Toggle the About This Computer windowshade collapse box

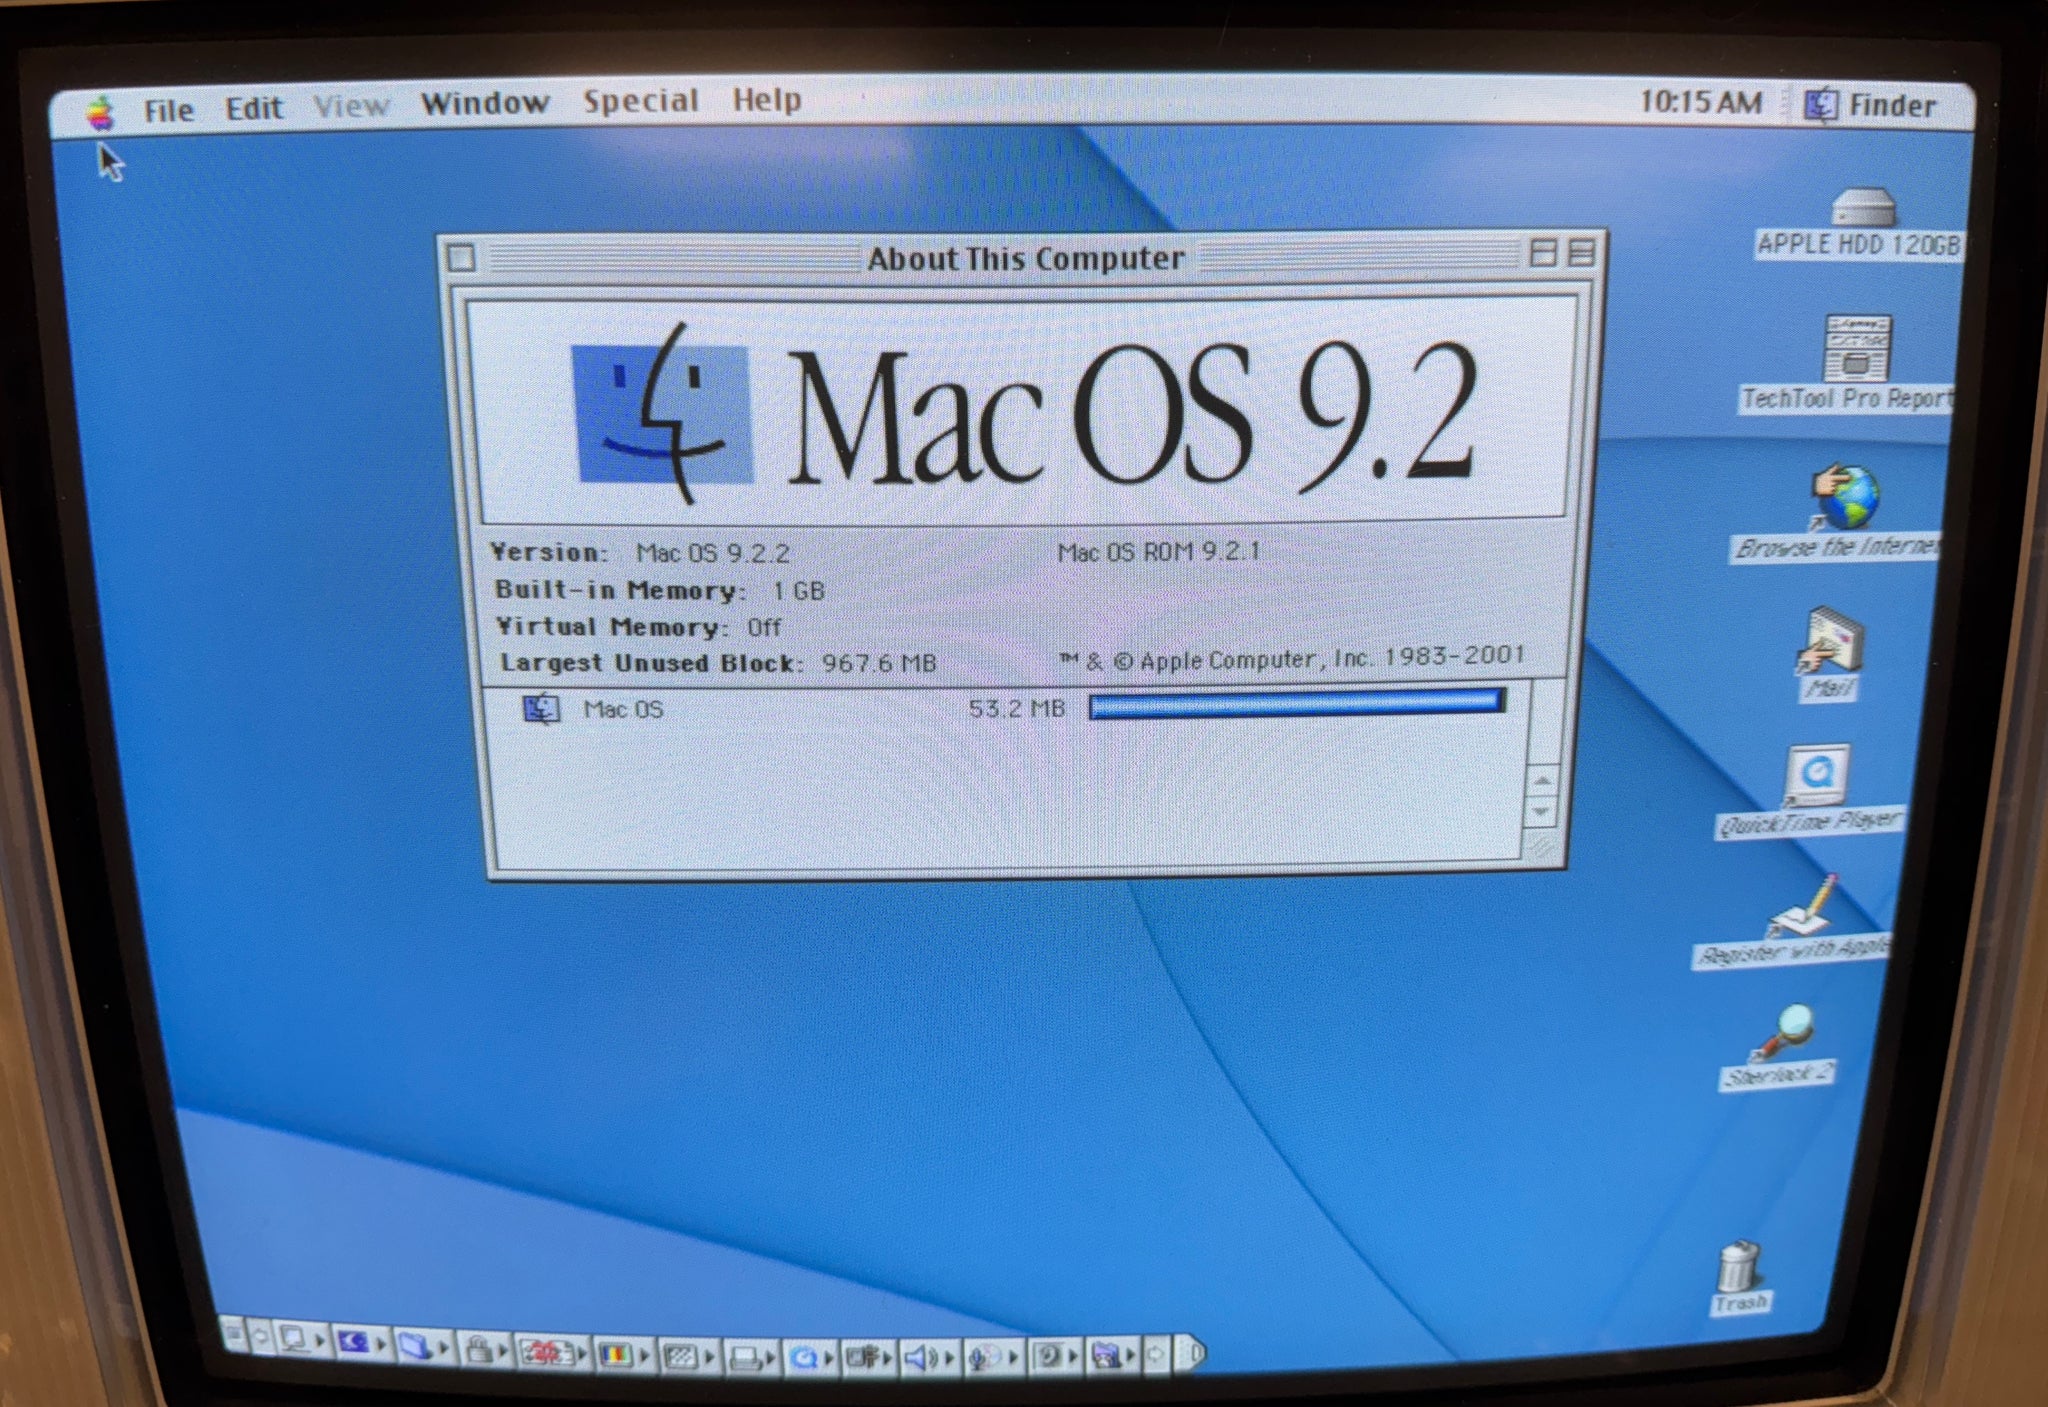point(1581,253)
